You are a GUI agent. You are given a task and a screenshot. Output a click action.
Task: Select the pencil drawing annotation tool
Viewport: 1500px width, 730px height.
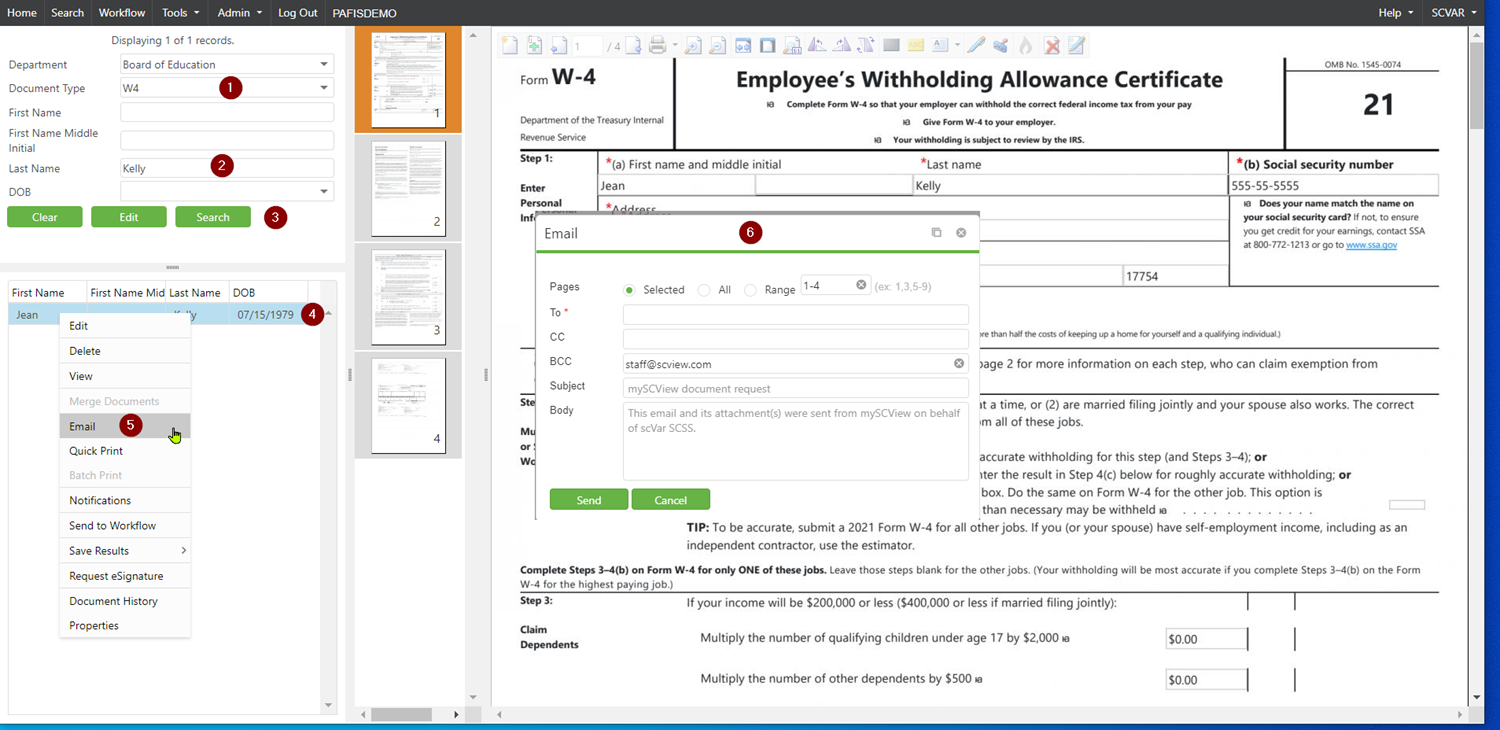975,46
